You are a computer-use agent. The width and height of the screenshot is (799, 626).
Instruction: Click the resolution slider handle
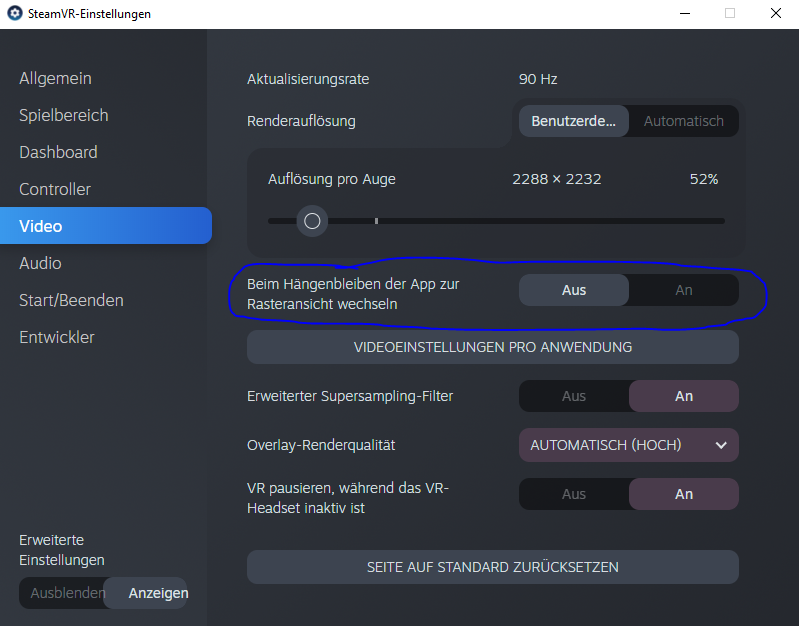coord(312,221)
